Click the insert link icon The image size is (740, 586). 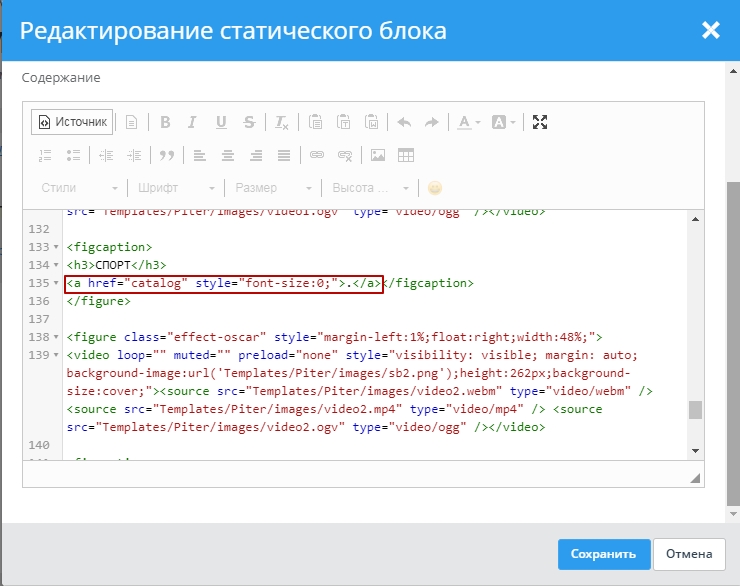(317, 155)
